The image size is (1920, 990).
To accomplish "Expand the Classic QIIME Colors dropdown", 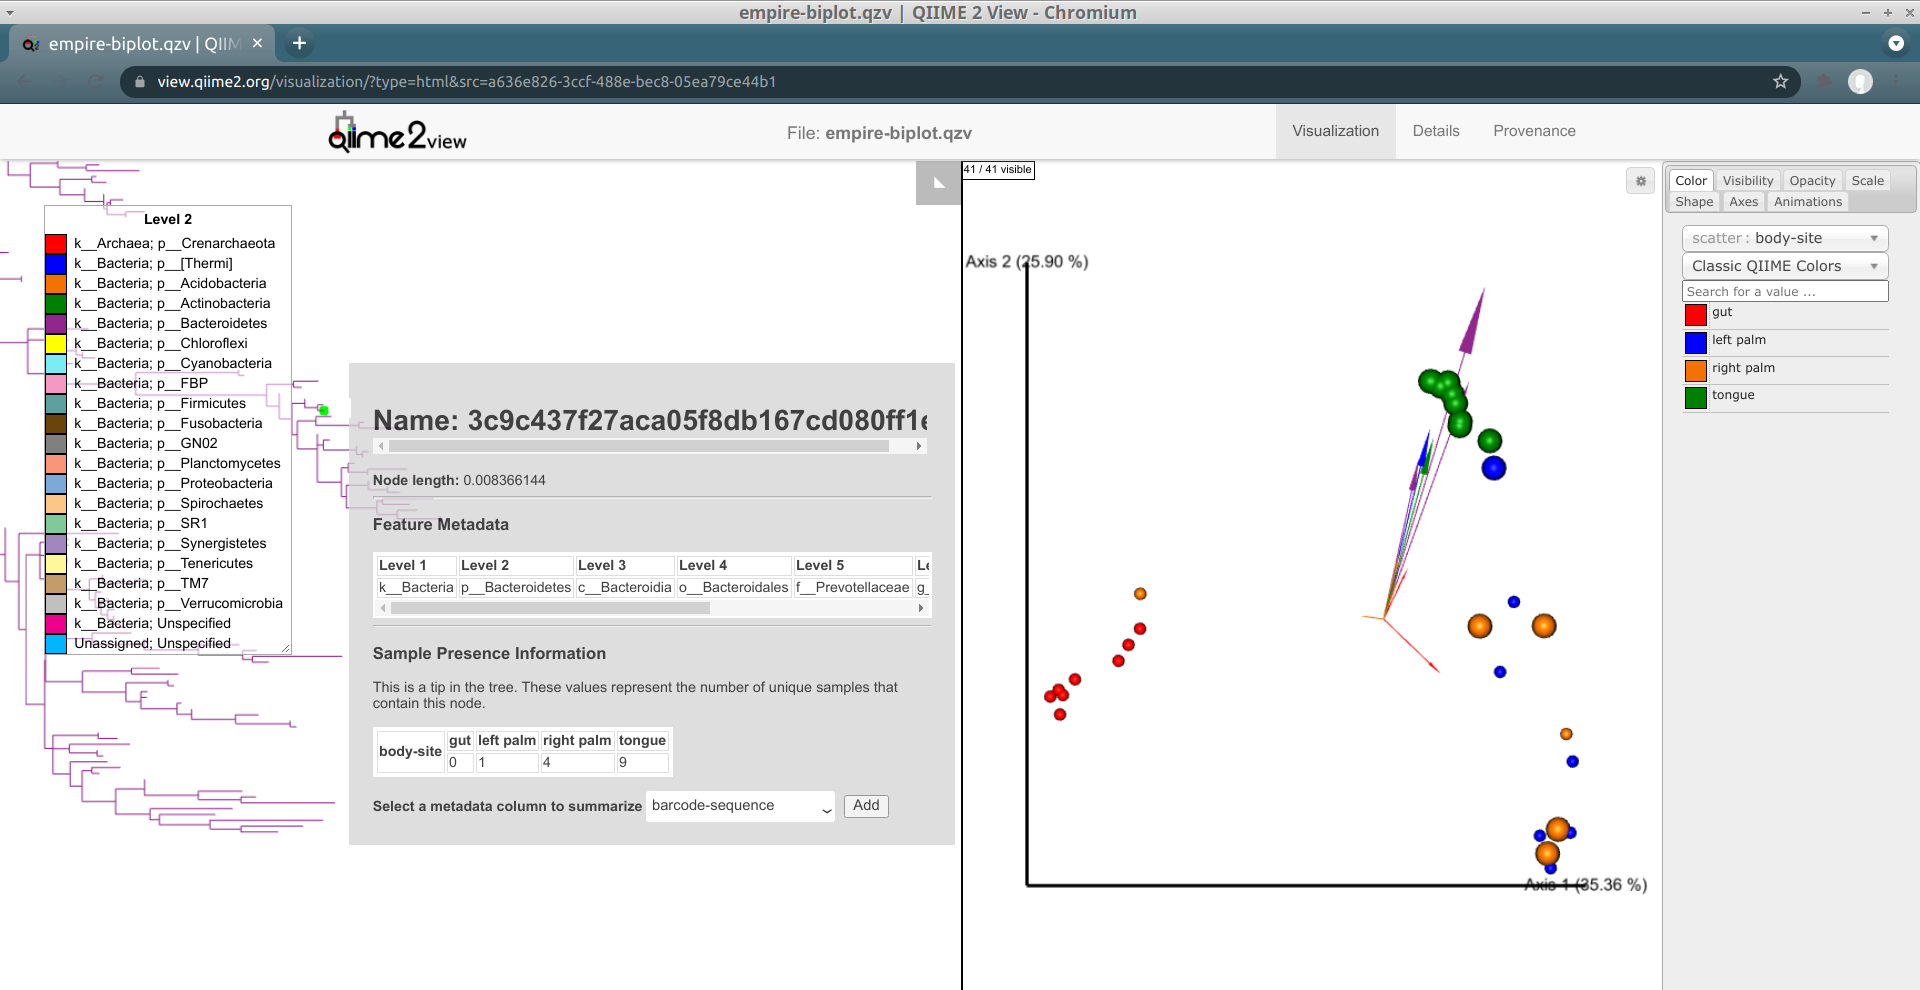I will point(1784,266).
